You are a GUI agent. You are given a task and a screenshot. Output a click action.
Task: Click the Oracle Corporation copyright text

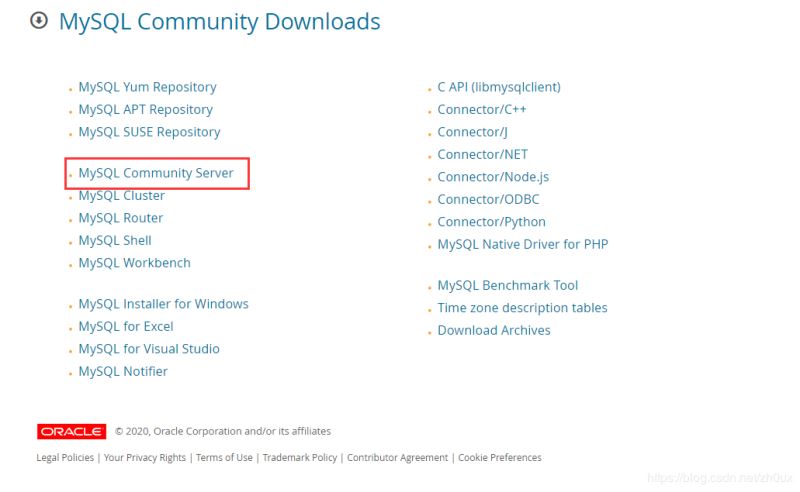tap(223, 431)
